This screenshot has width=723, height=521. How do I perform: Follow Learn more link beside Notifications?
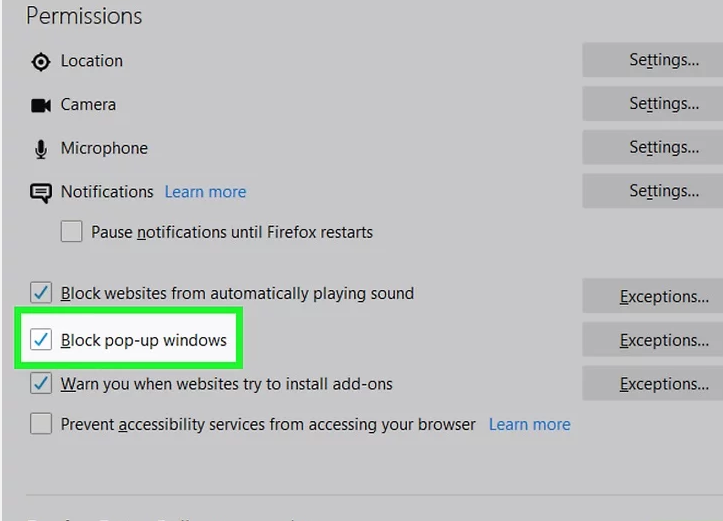pos(205,192)
